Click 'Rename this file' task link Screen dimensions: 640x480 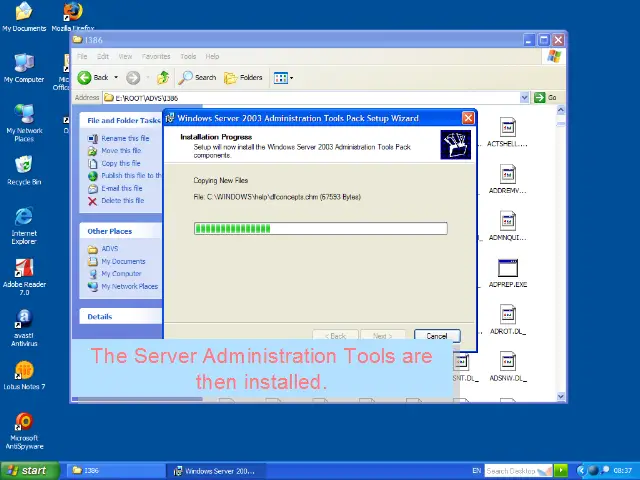click(x=125, y=138)
